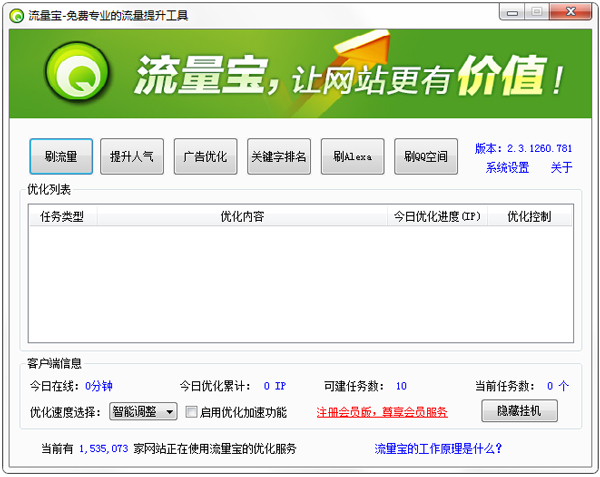600x477 pixels.
Task: Click 当前任务数 value 0 个
Action: point(558,386)
